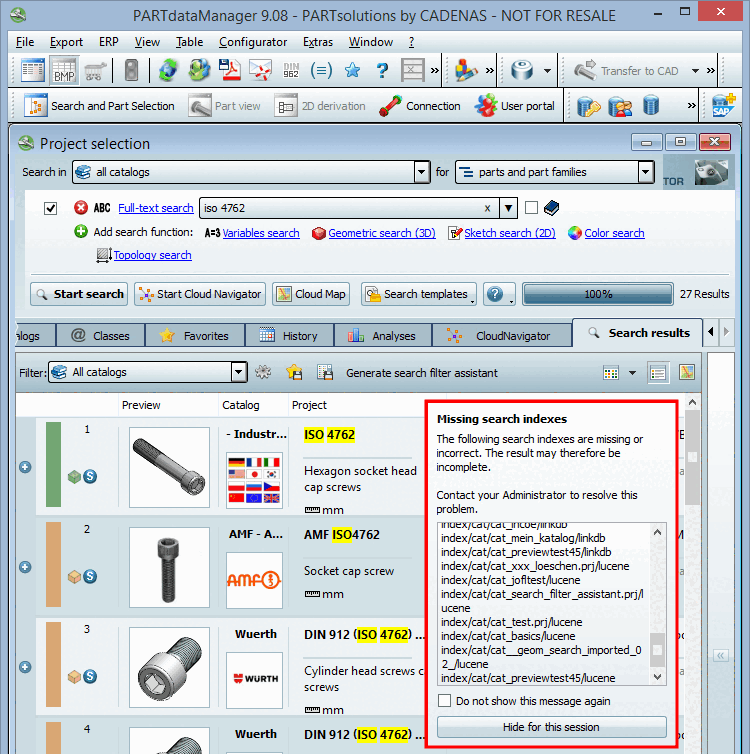Tick the empty checkbox beside search field
Viewport: 750px width, 754px height.
pyautogui.click(x=531, y=208)
